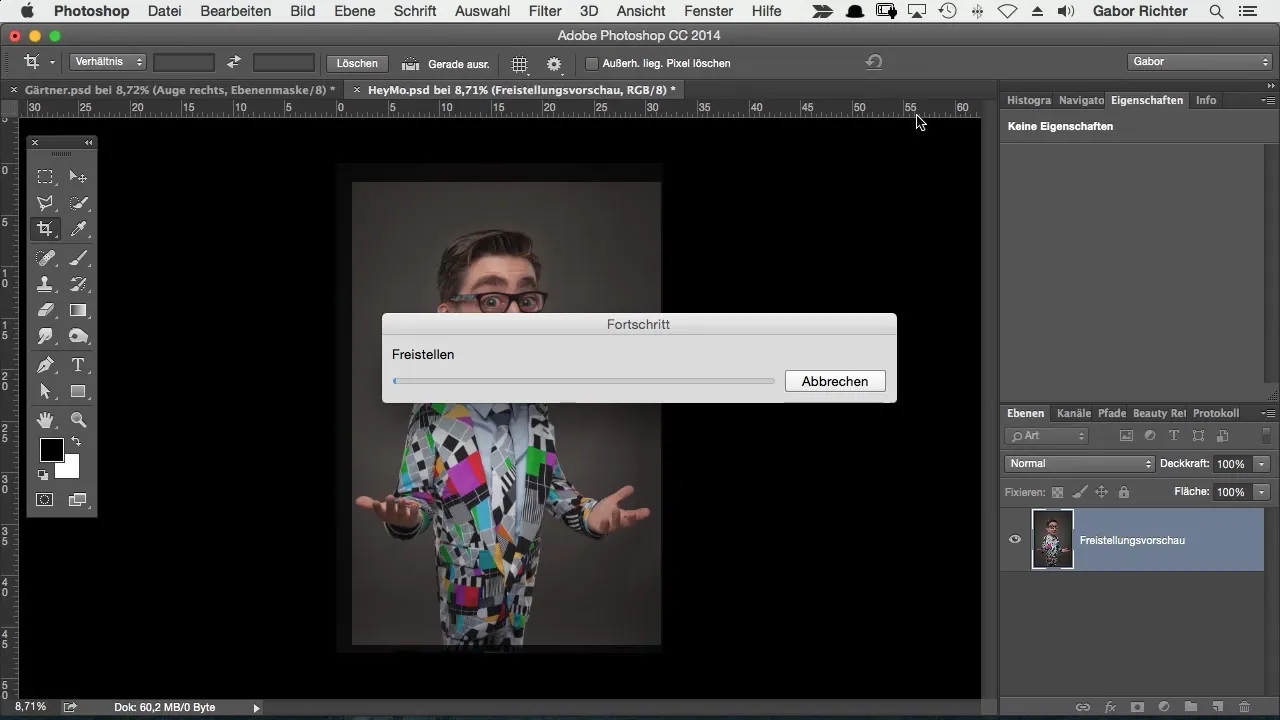
Task: Switch to Gärtner.psd document tab
Action: [x=178, y=90]
